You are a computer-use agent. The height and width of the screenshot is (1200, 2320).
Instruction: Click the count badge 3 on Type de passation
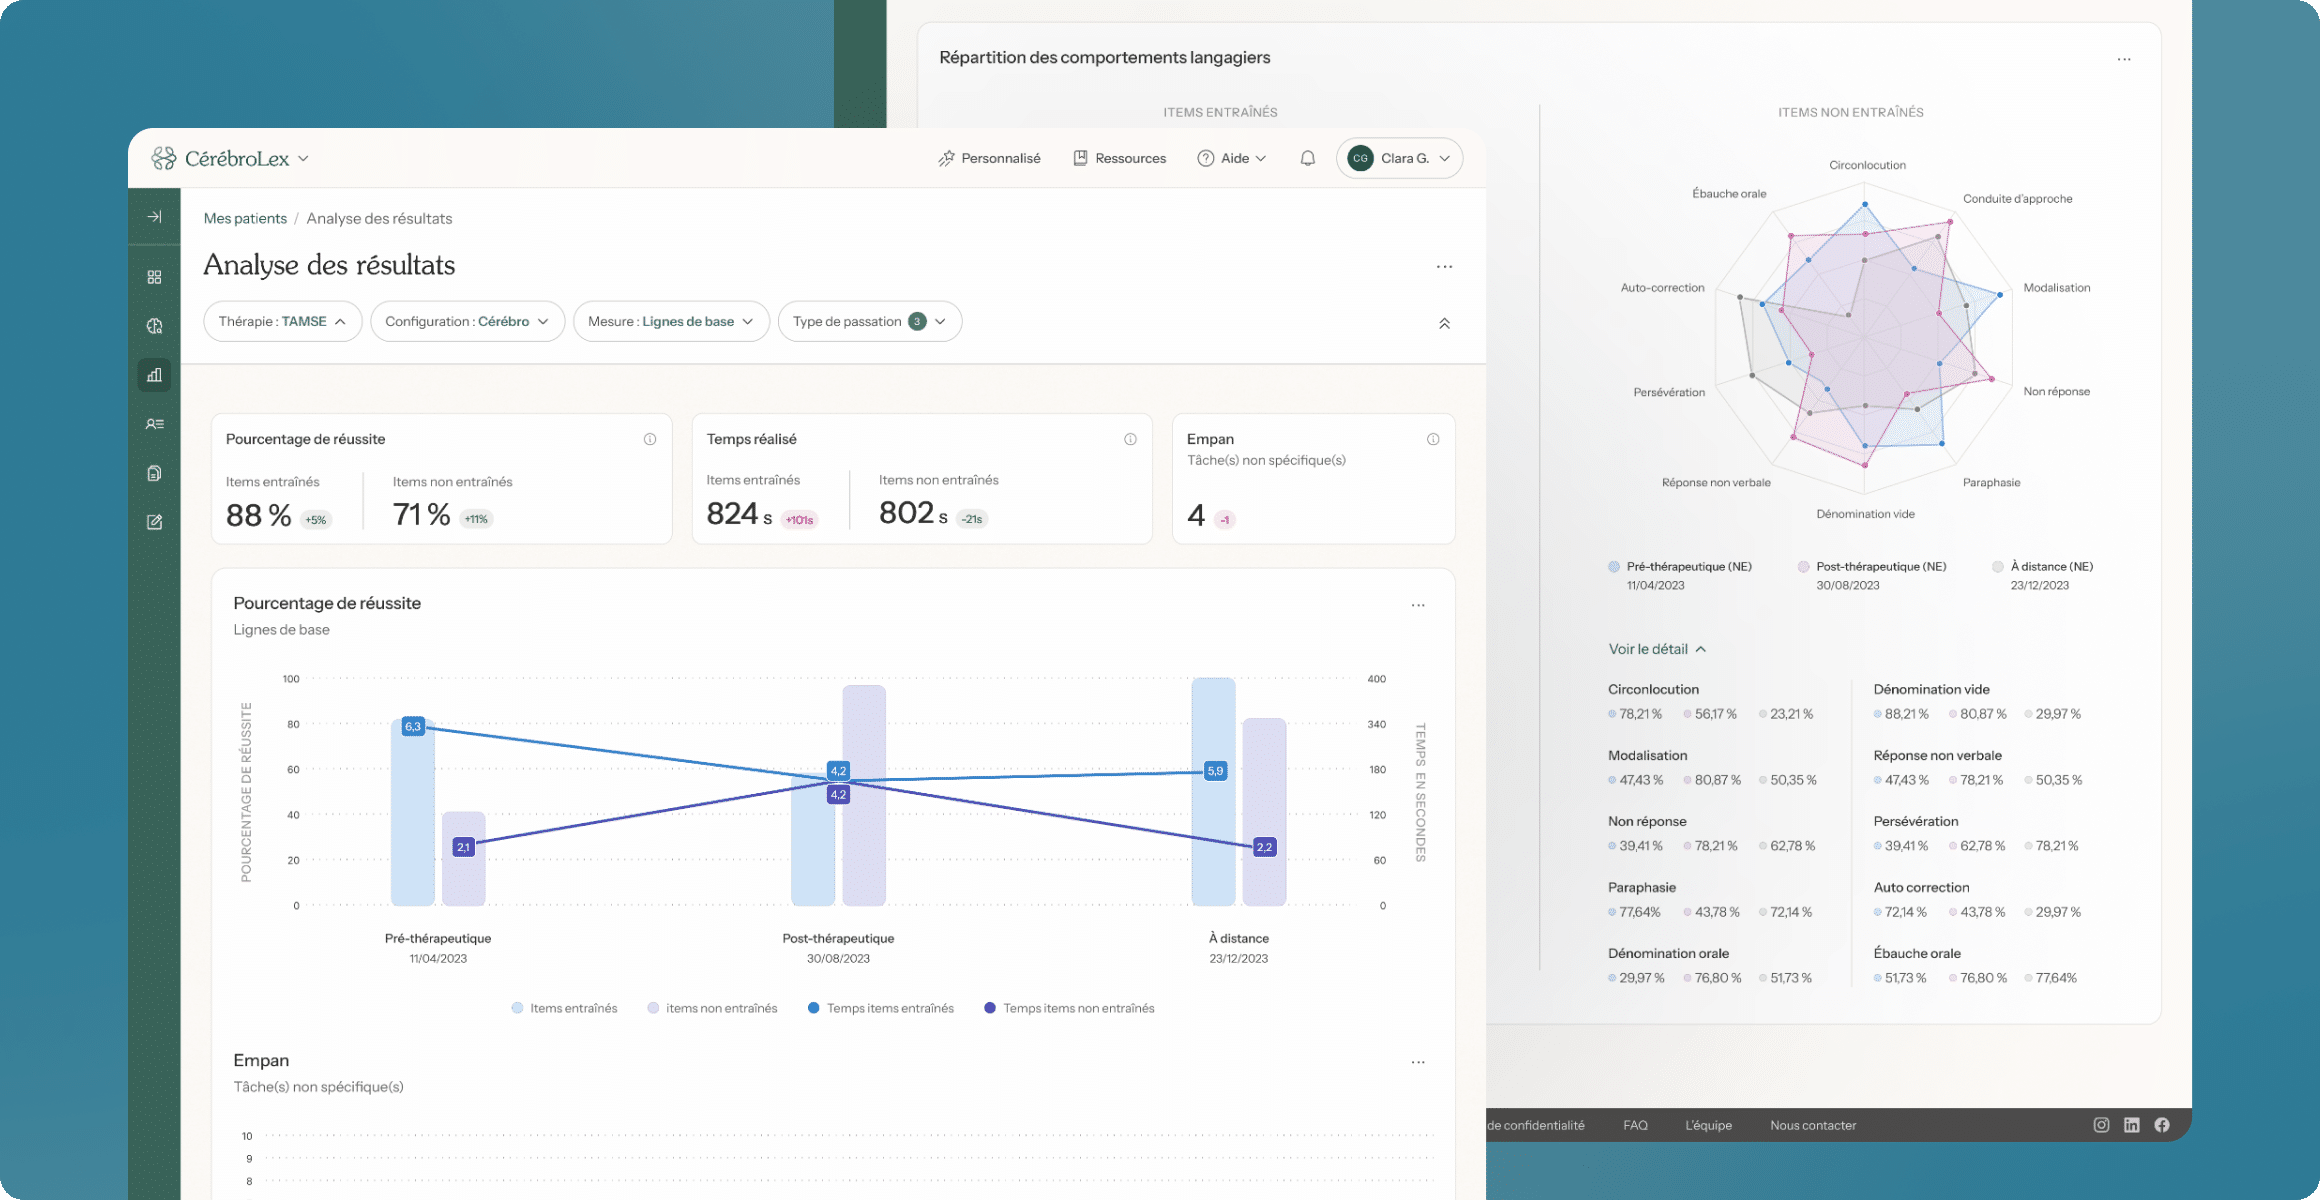[916, 321]
